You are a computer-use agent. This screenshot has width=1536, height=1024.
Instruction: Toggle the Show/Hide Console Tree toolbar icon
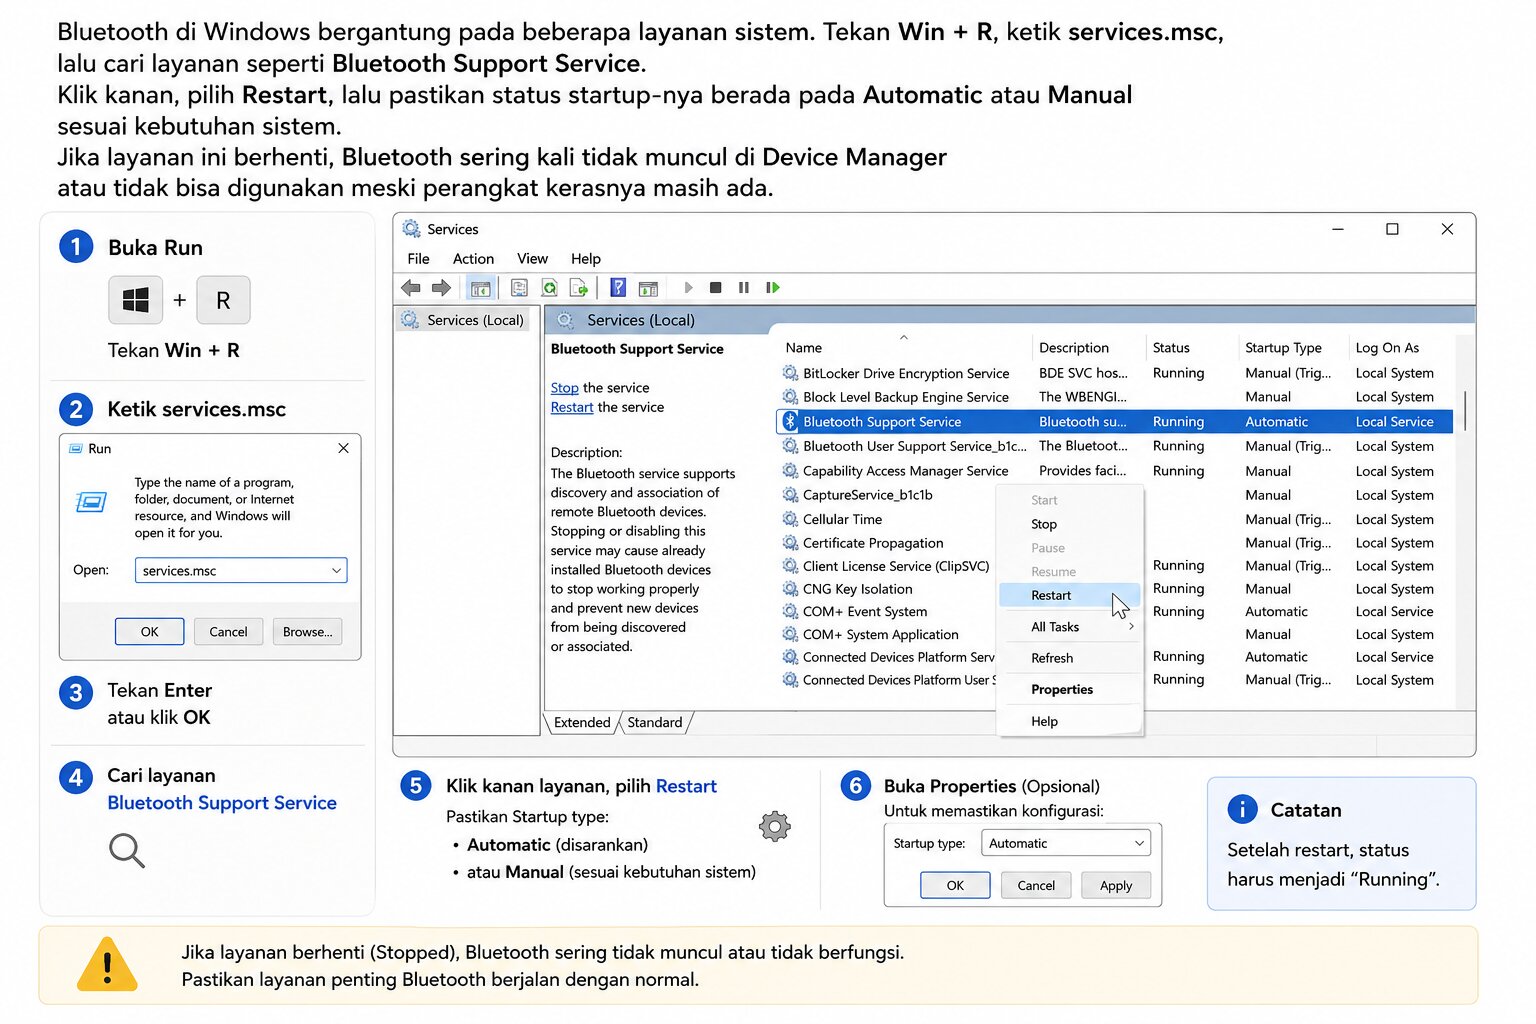click(480, 288)
